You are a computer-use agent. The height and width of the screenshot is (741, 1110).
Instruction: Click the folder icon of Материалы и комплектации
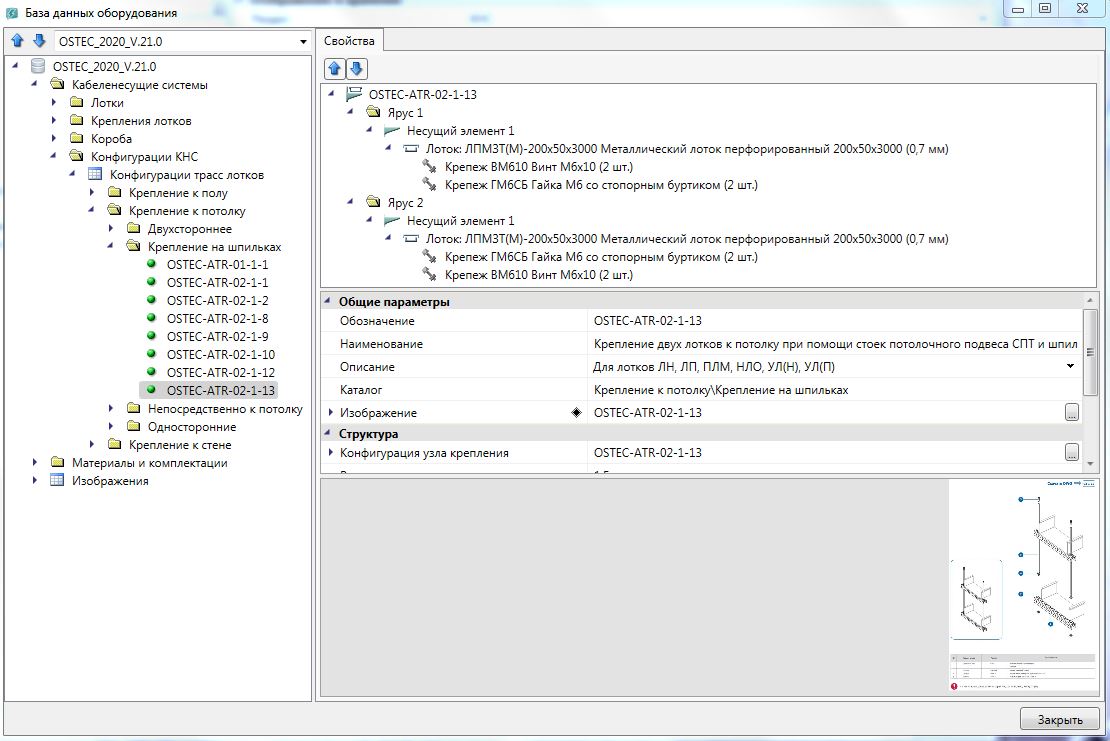57,462
